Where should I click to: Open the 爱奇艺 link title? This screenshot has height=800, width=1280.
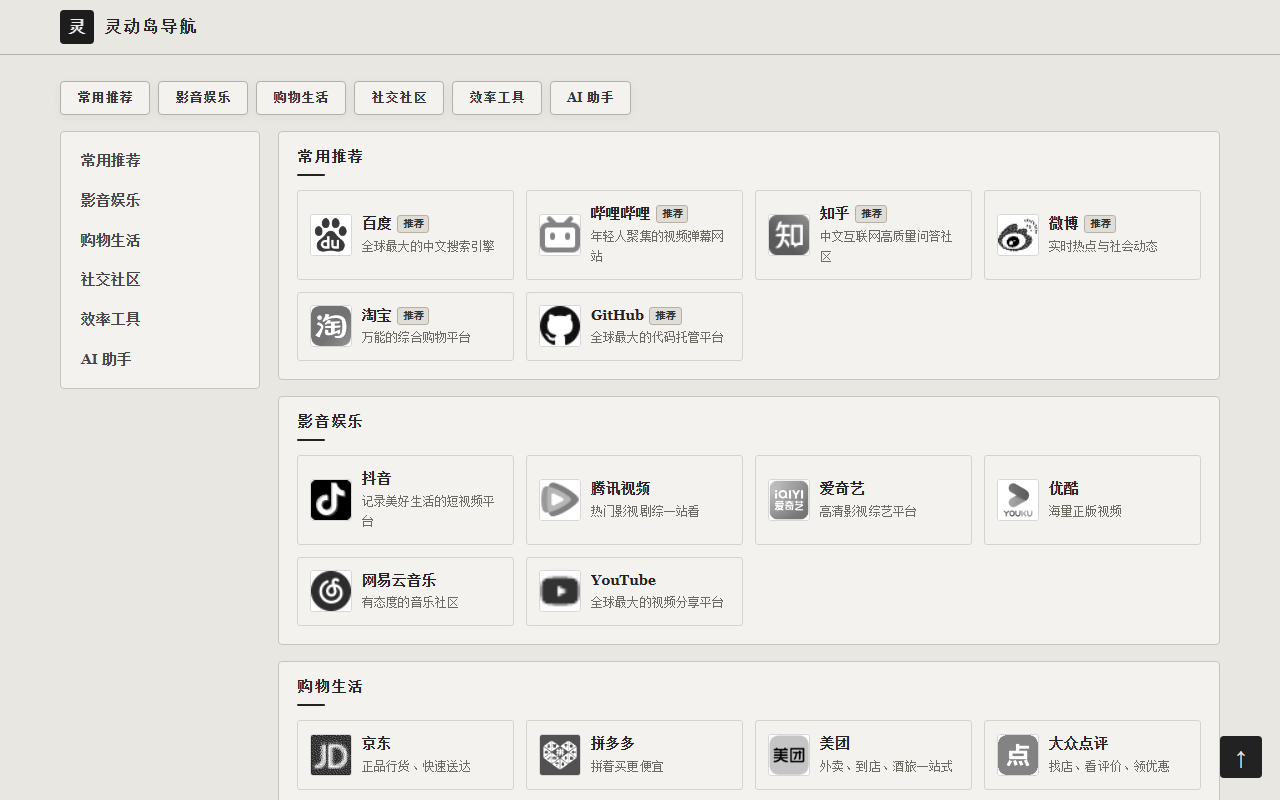click(842, 488)
